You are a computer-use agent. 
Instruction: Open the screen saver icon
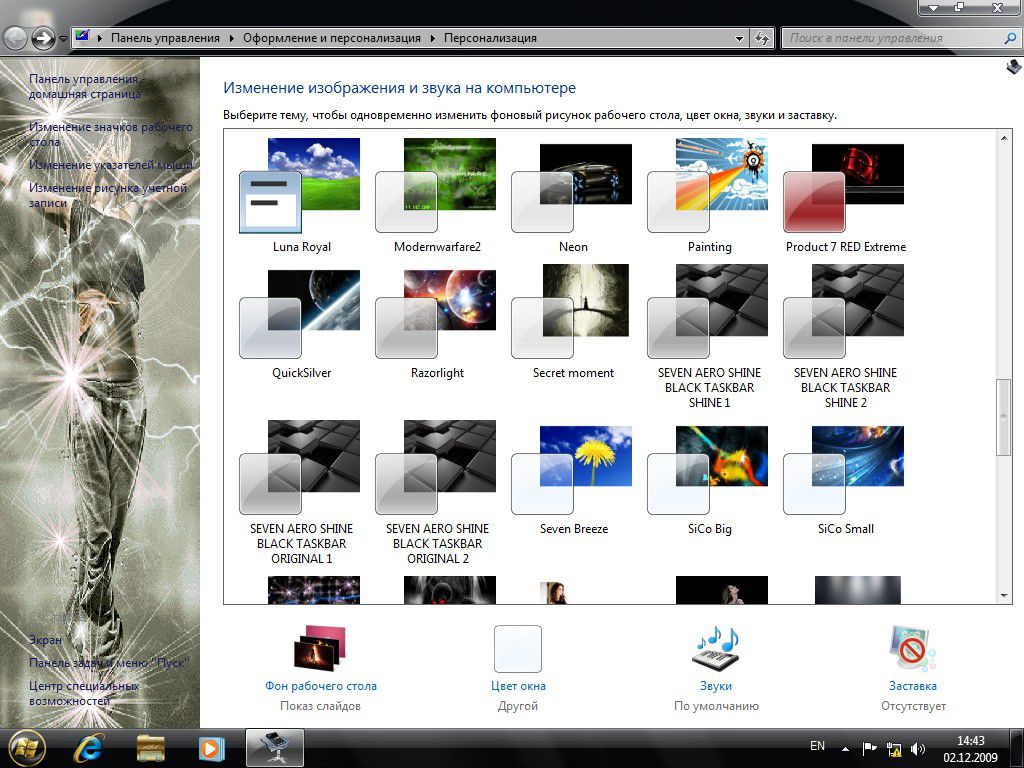[913, 648]
